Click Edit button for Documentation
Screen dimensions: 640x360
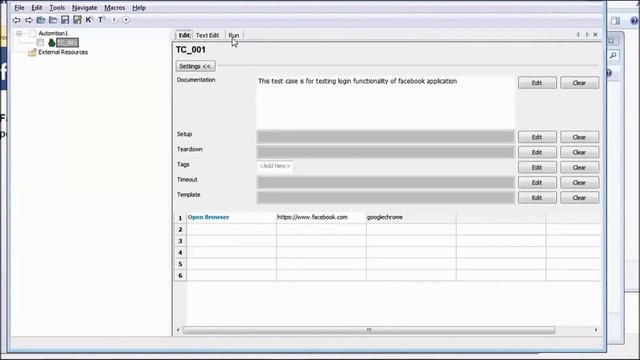point(537,83)
